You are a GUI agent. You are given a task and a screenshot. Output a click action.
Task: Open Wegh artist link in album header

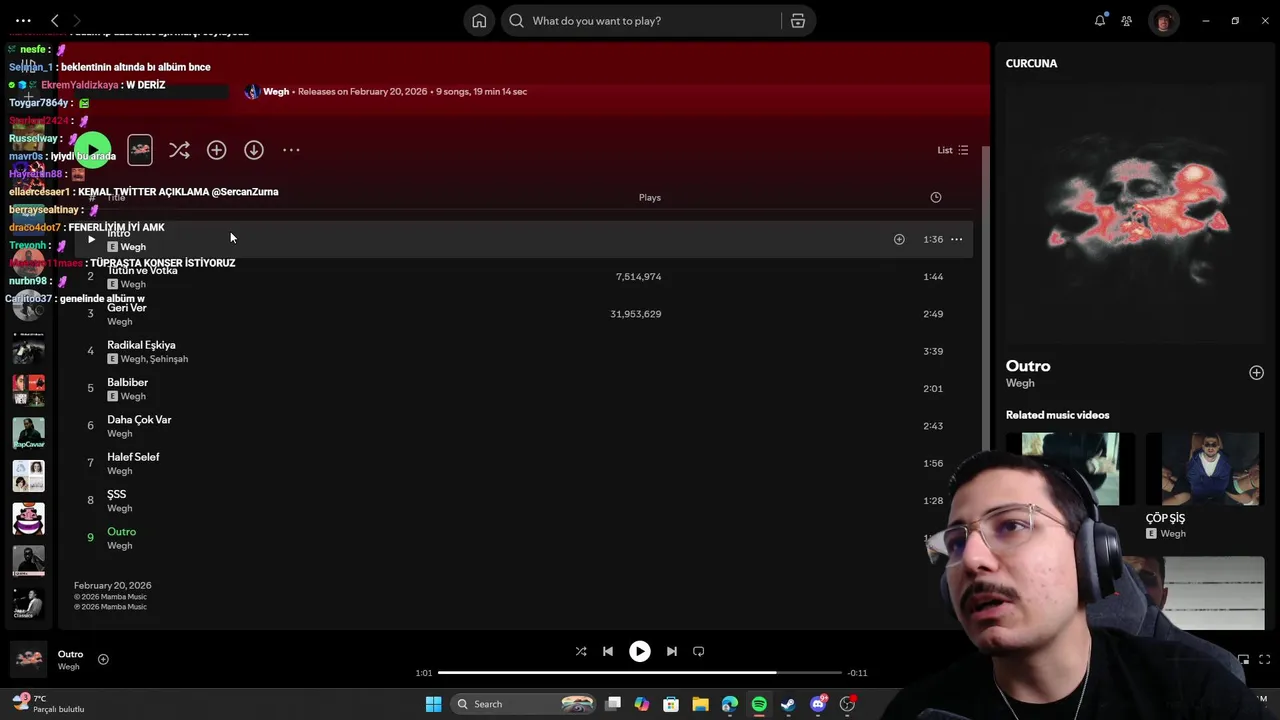[x=276, y=92]
